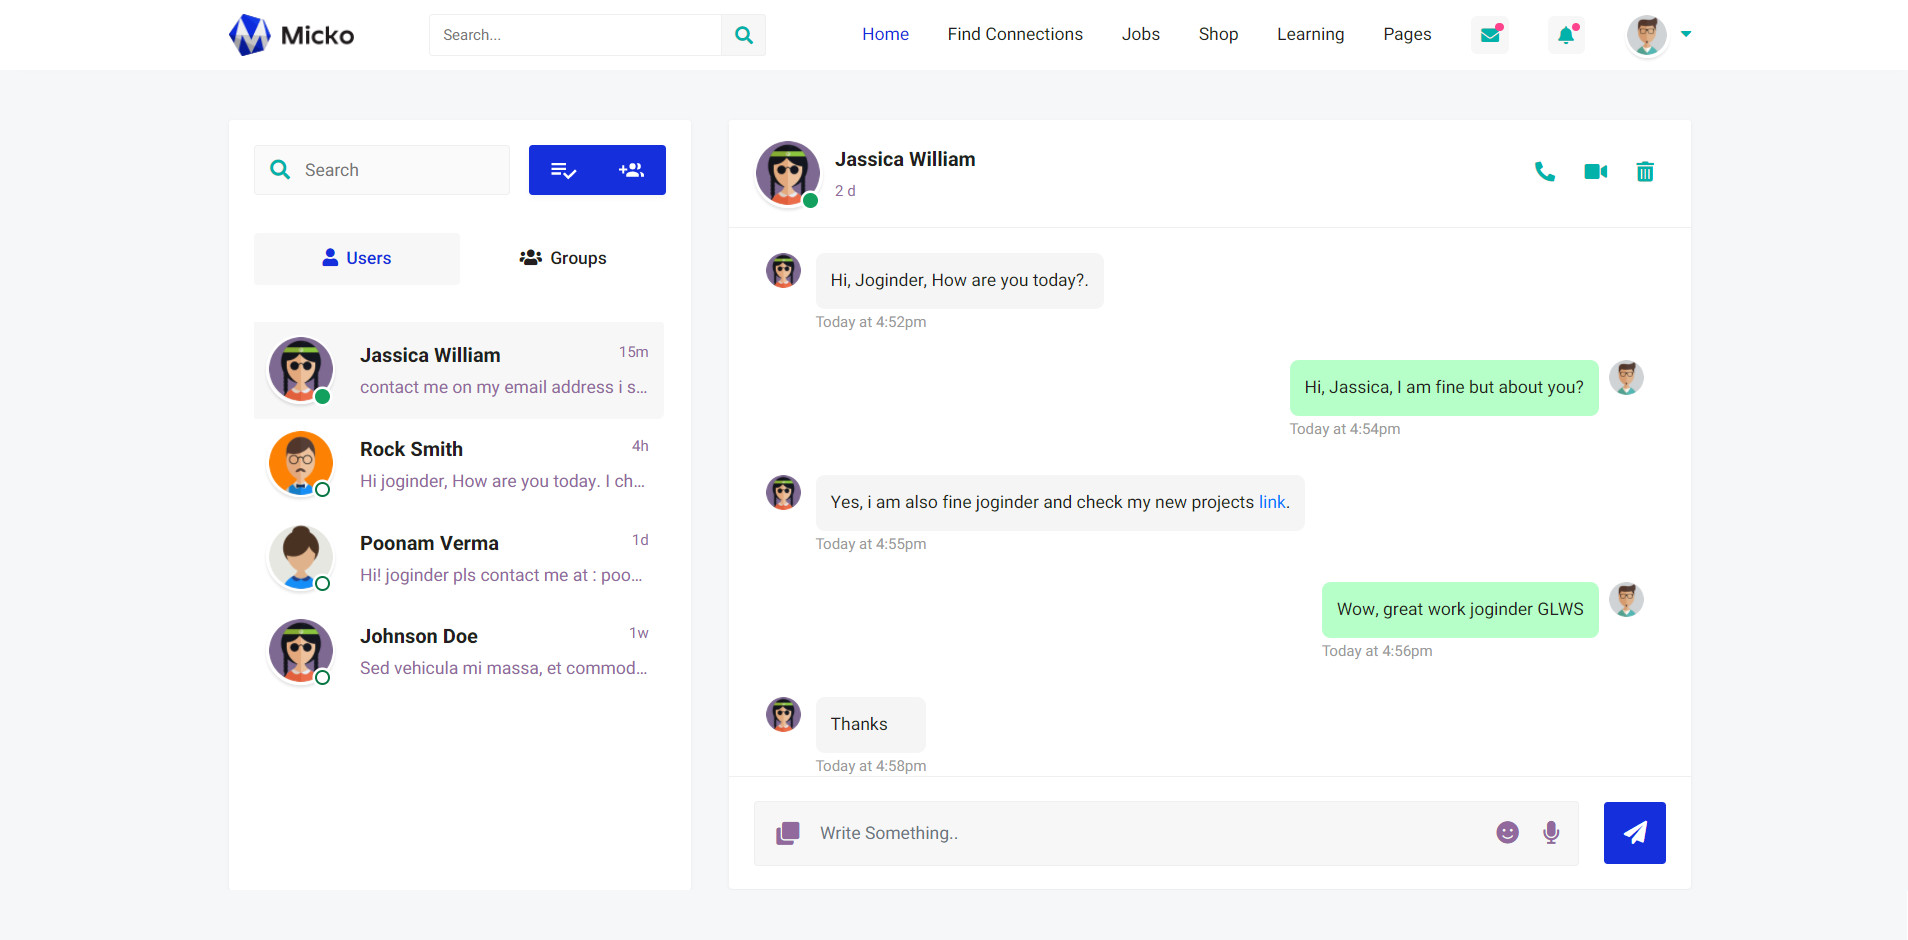Open the notifications bell icon
The image size is (1908, 940).
pyautogui.click(x=1565, y=35)
